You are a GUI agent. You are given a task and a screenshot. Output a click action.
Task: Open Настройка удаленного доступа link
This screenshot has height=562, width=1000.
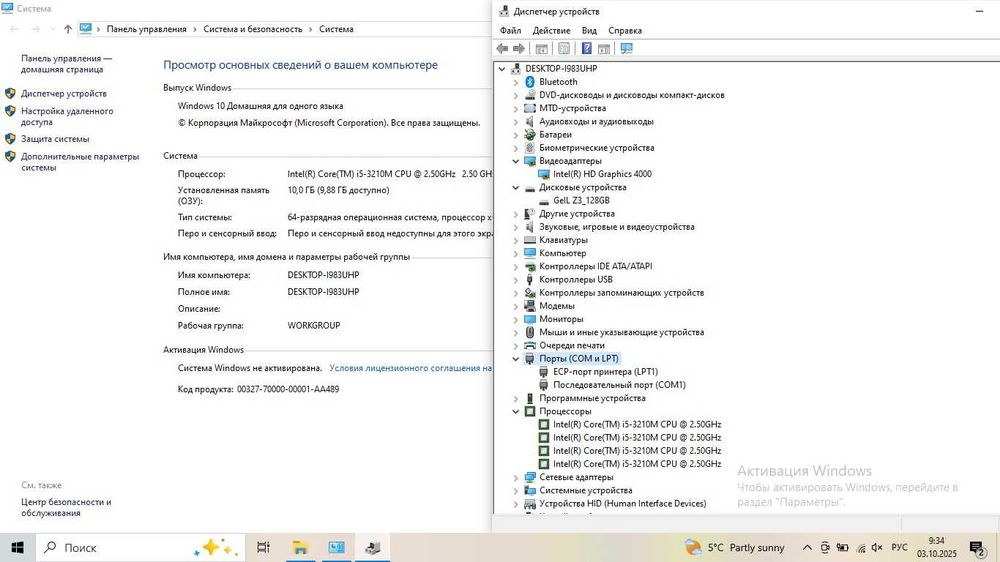(67, 116)
